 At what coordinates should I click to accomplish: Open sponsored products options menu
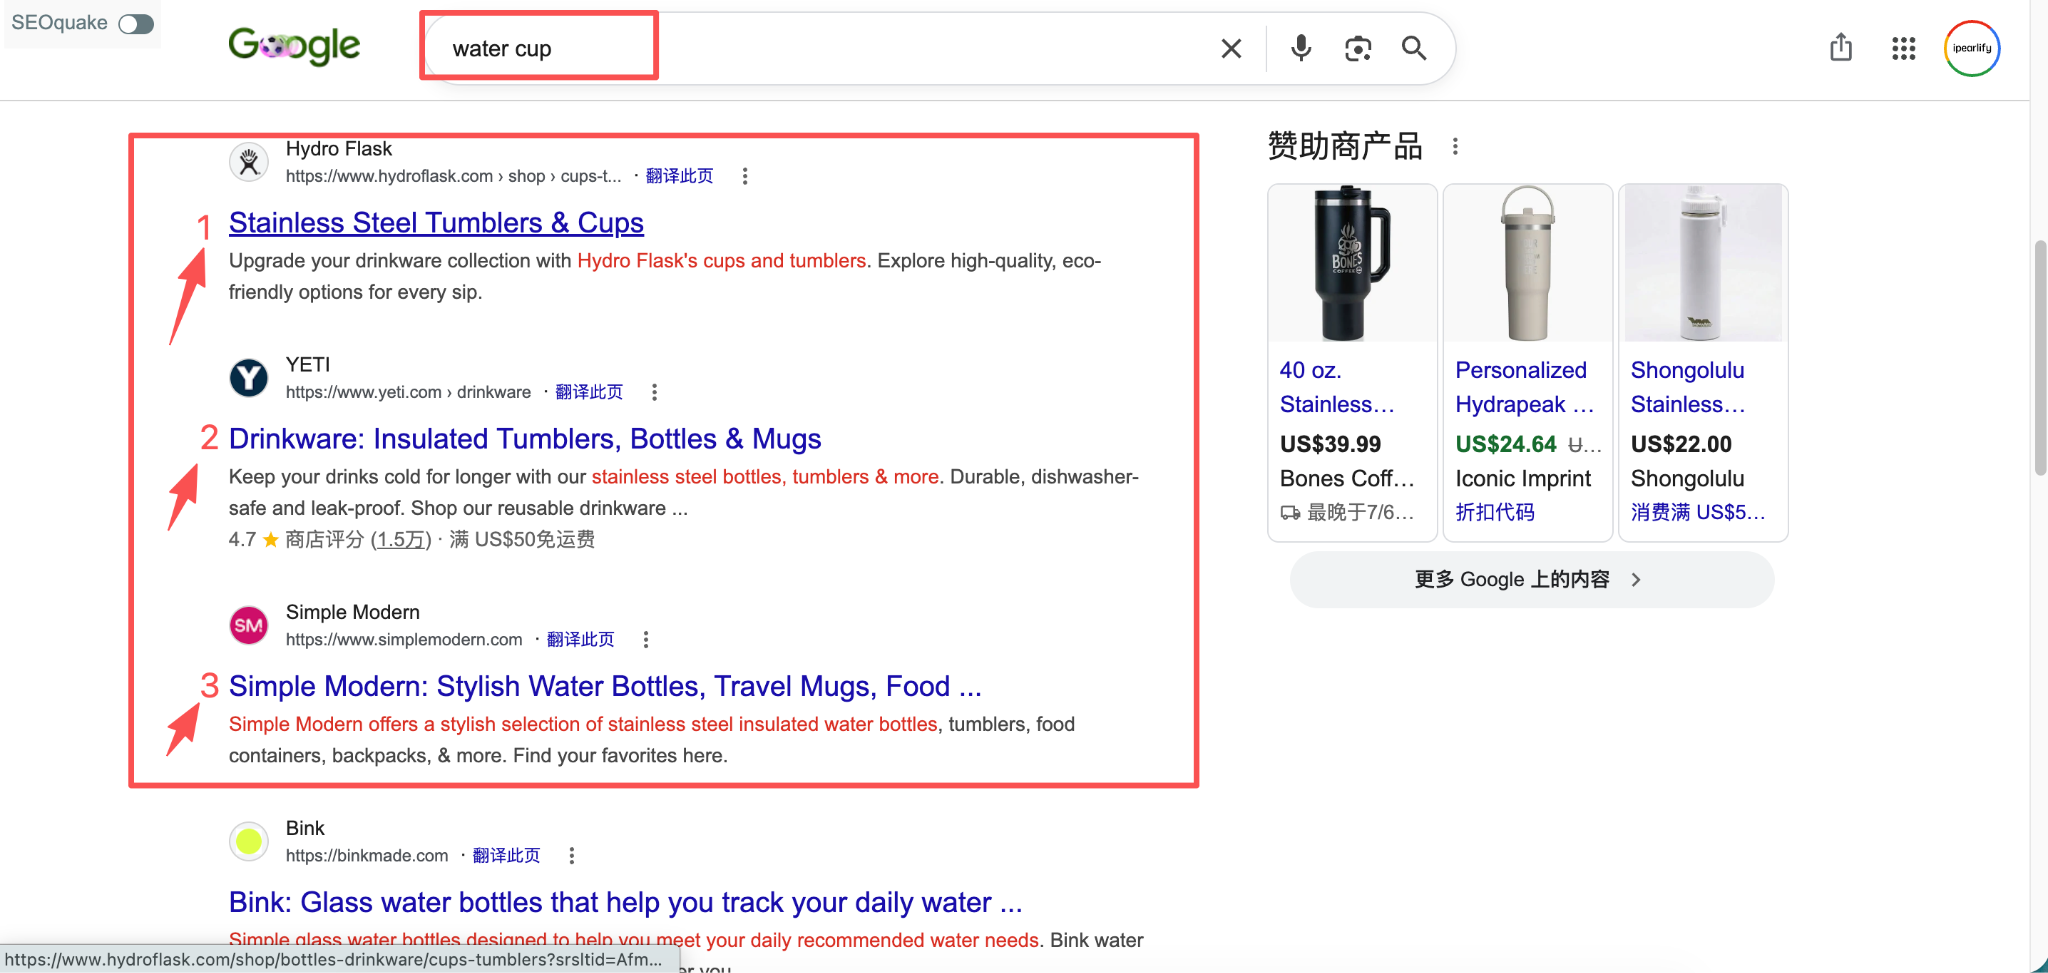click(1455, 147)
